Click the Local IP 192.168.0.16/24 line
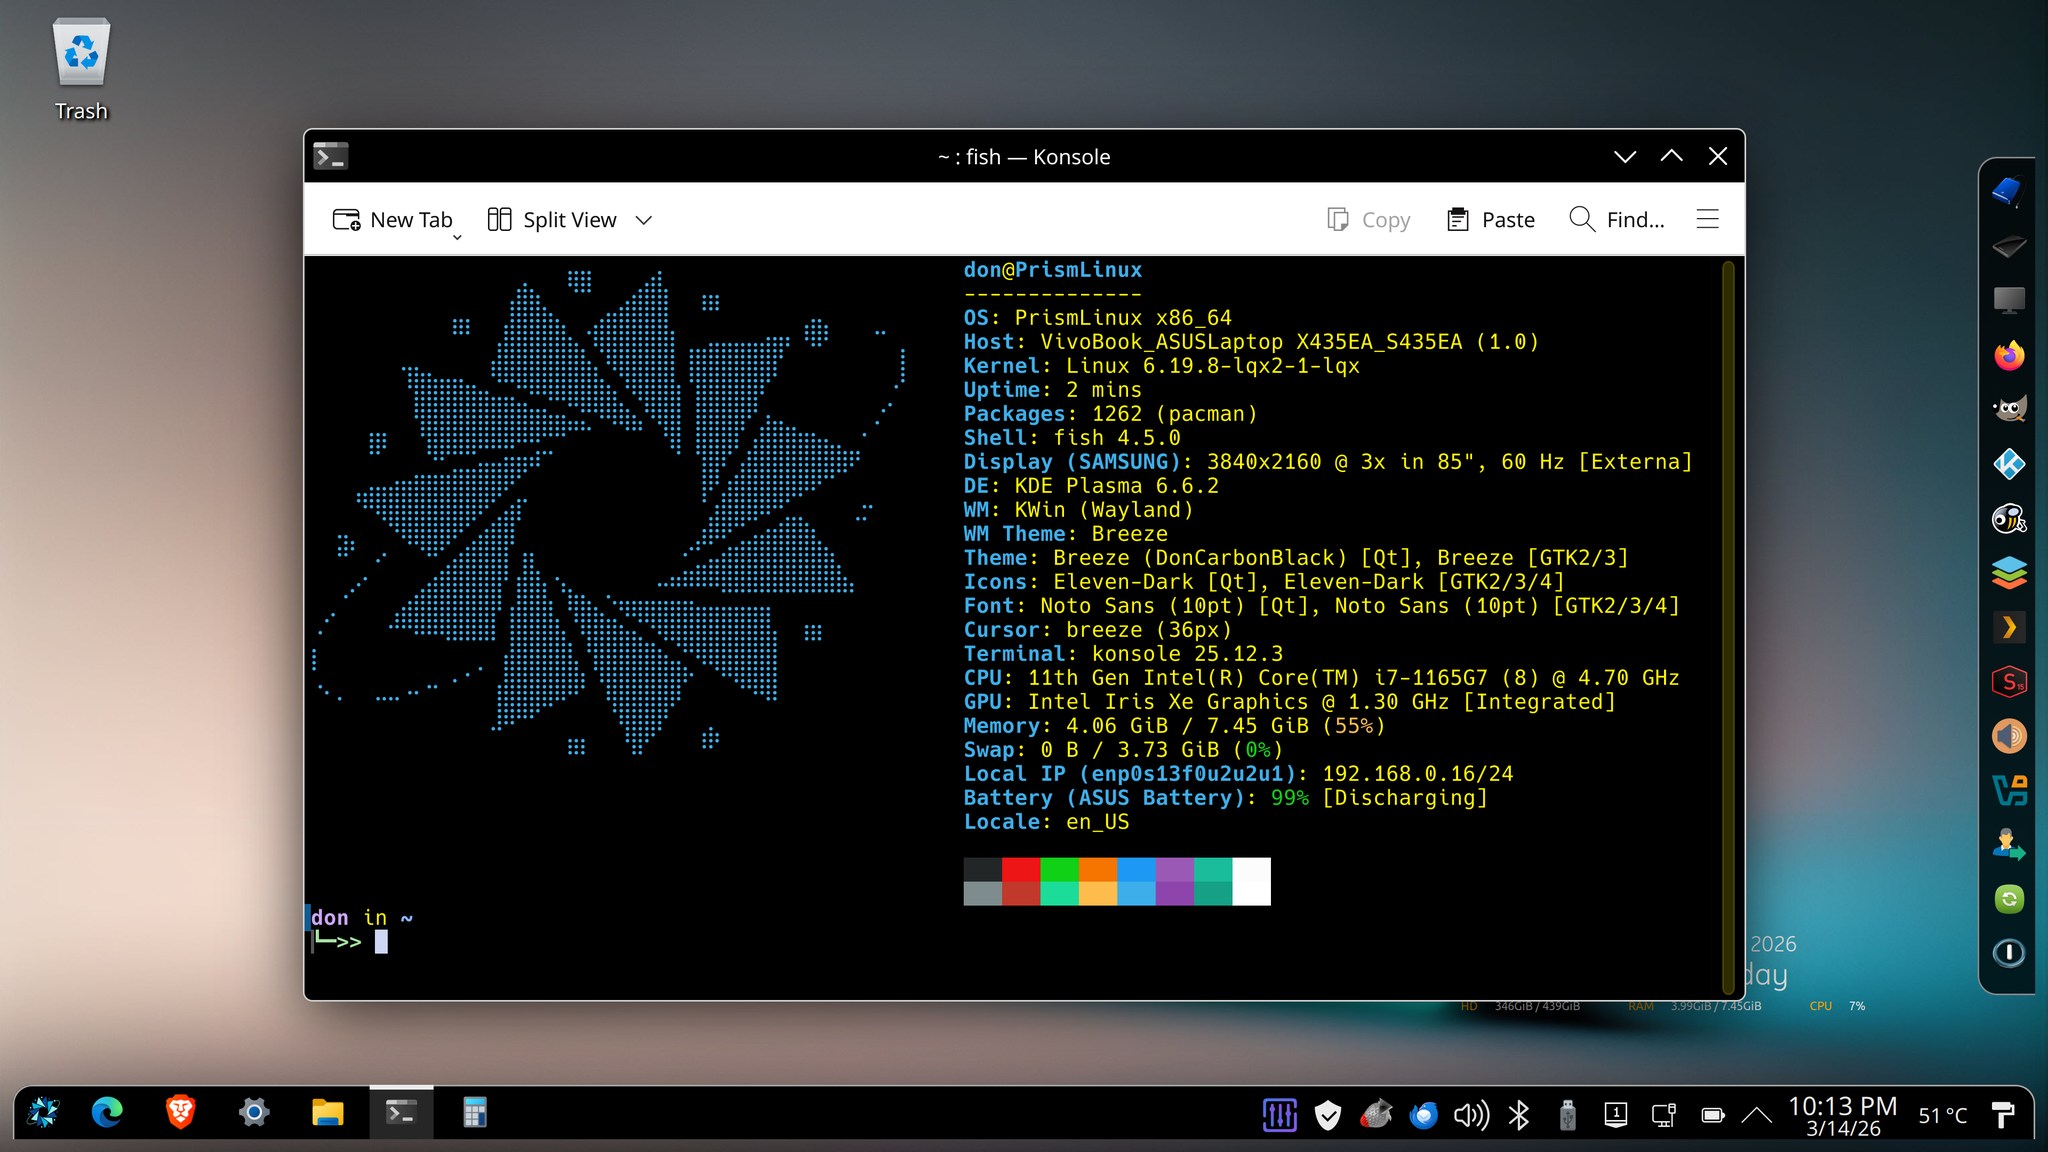 [1238, 774]
